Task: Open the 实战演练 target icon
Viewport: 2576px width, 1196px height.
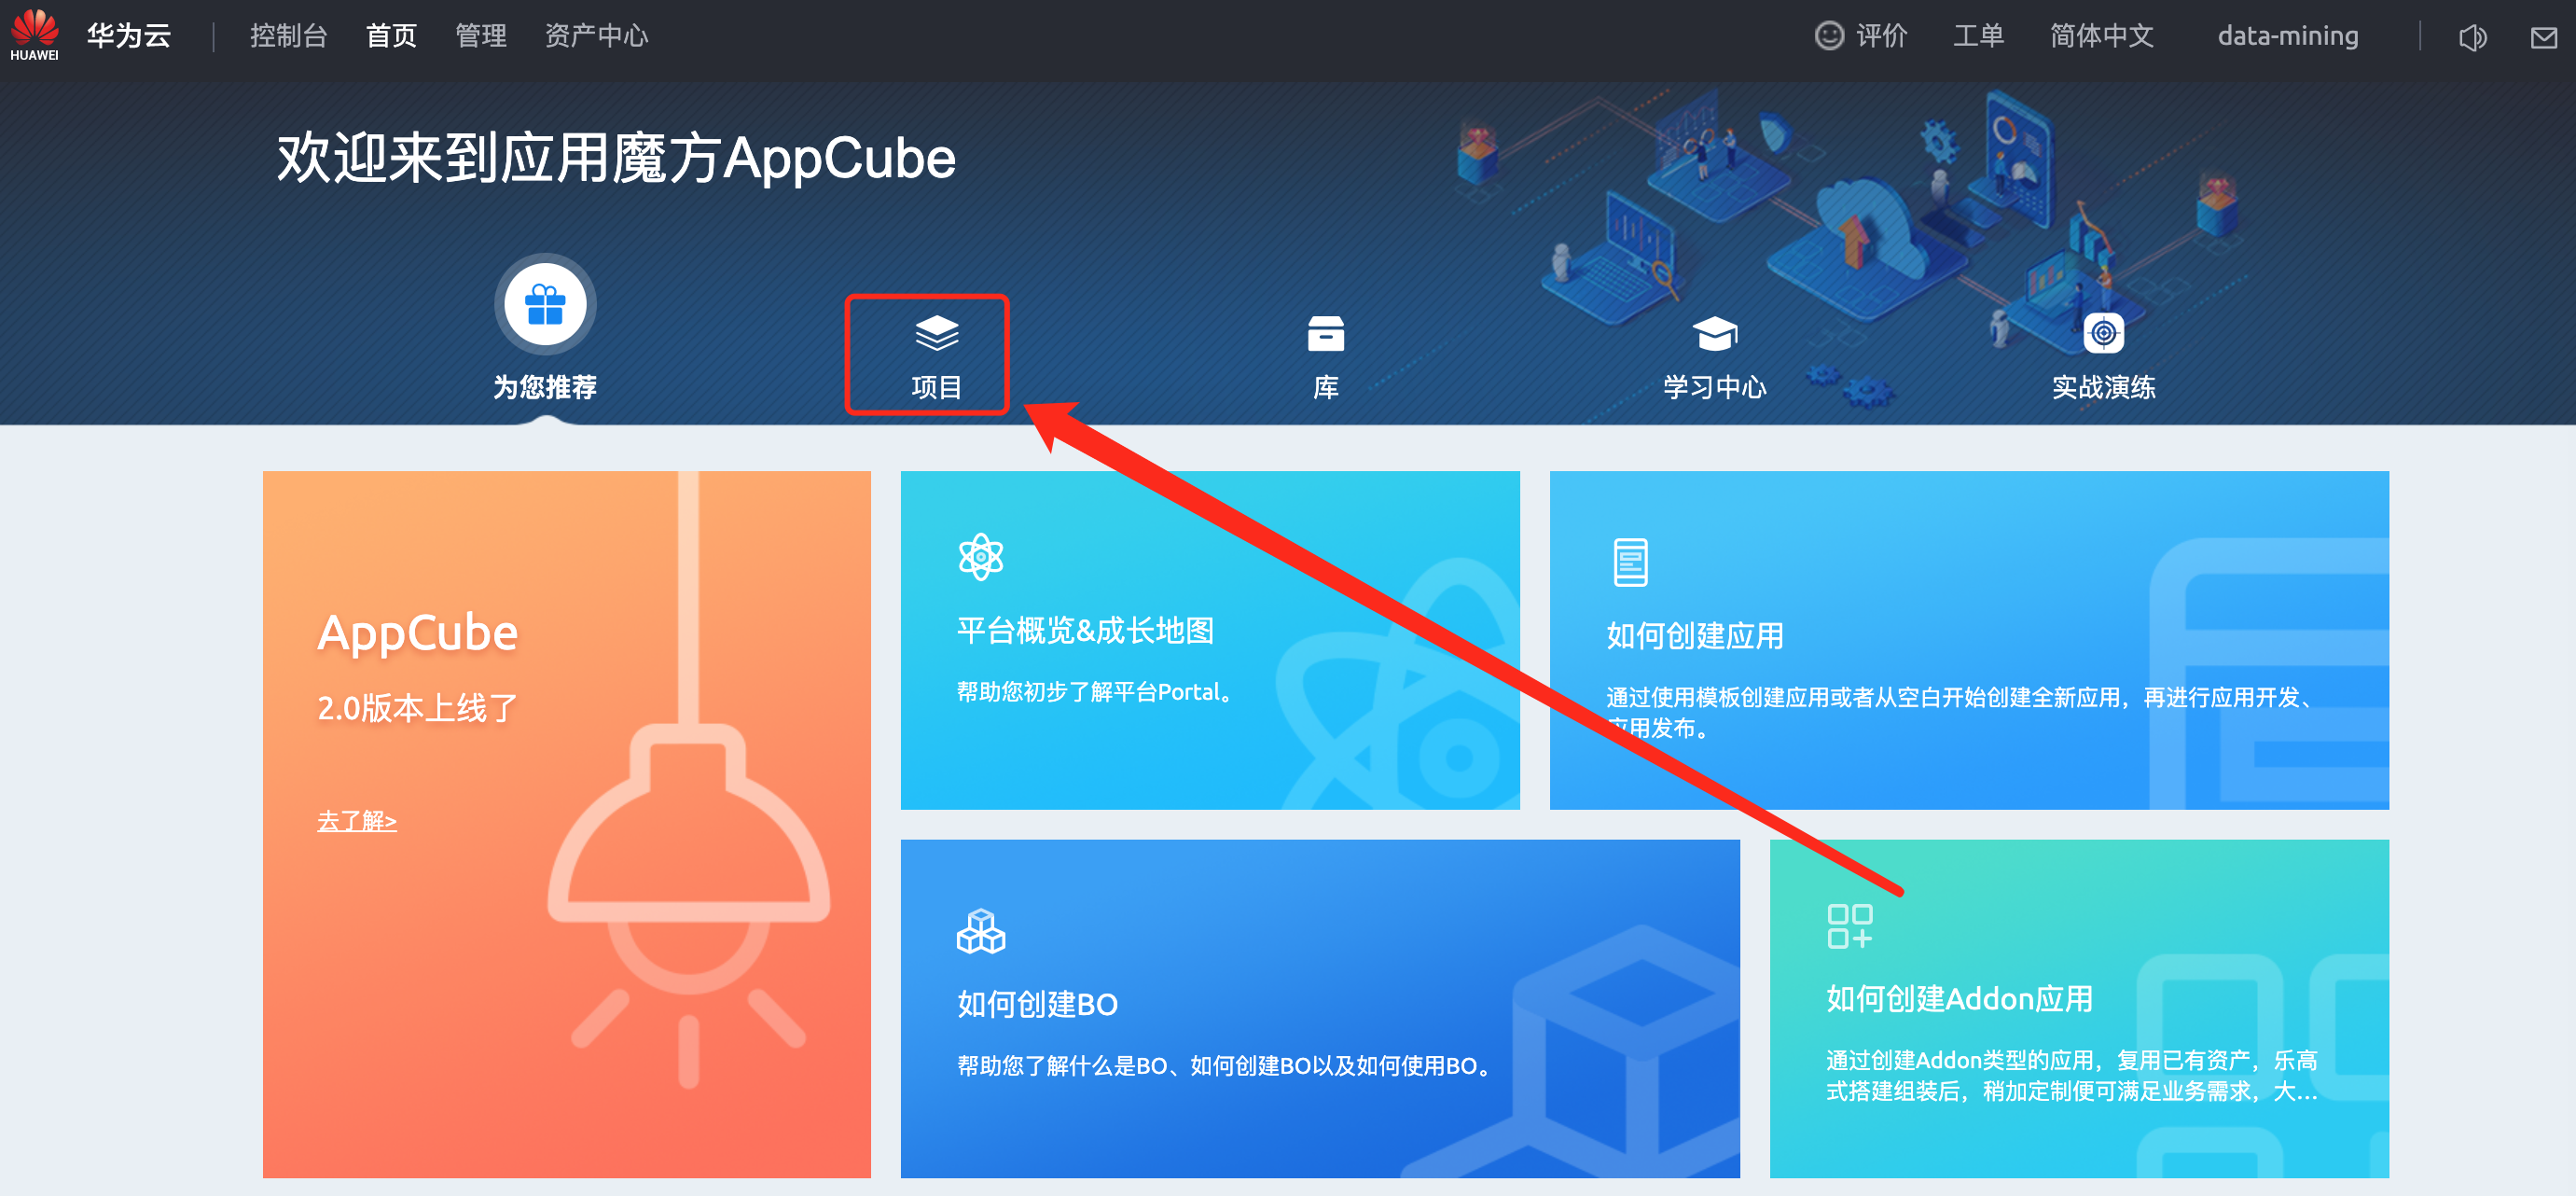Action: point(2103,333)
